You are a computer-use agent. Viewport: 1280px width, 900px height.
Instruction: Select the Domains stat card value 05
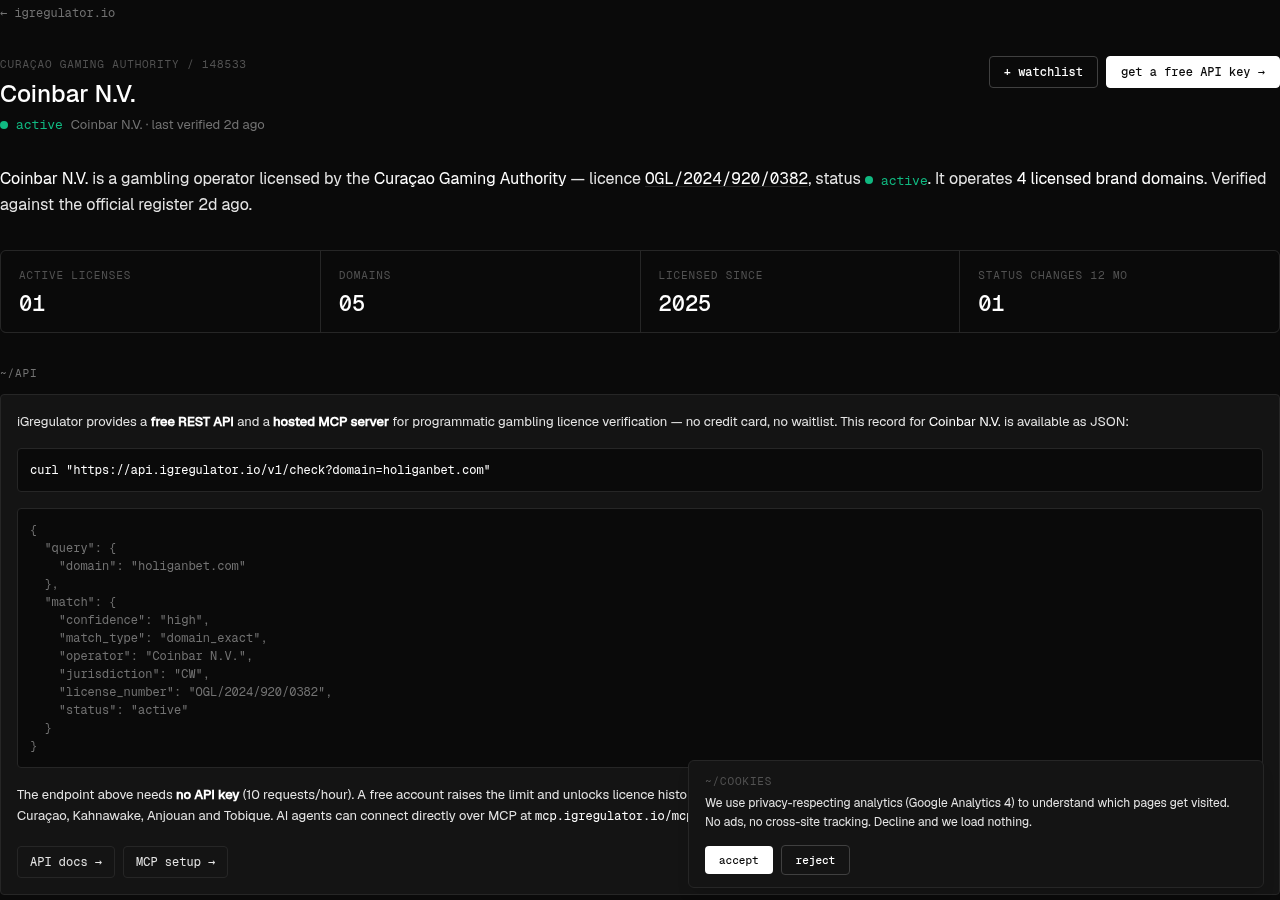pyautogui.click(x=352, y=303)
